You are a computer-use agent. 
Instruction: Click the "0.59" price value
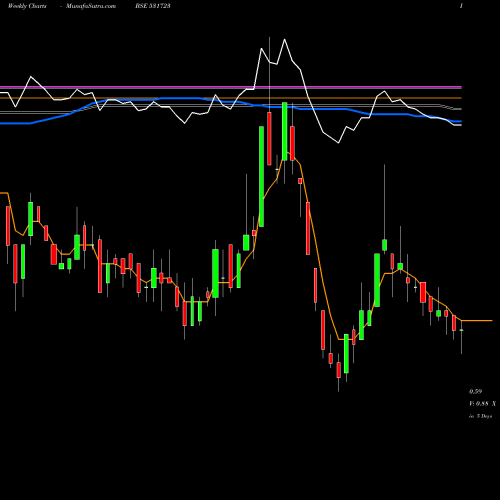(475, 391)
